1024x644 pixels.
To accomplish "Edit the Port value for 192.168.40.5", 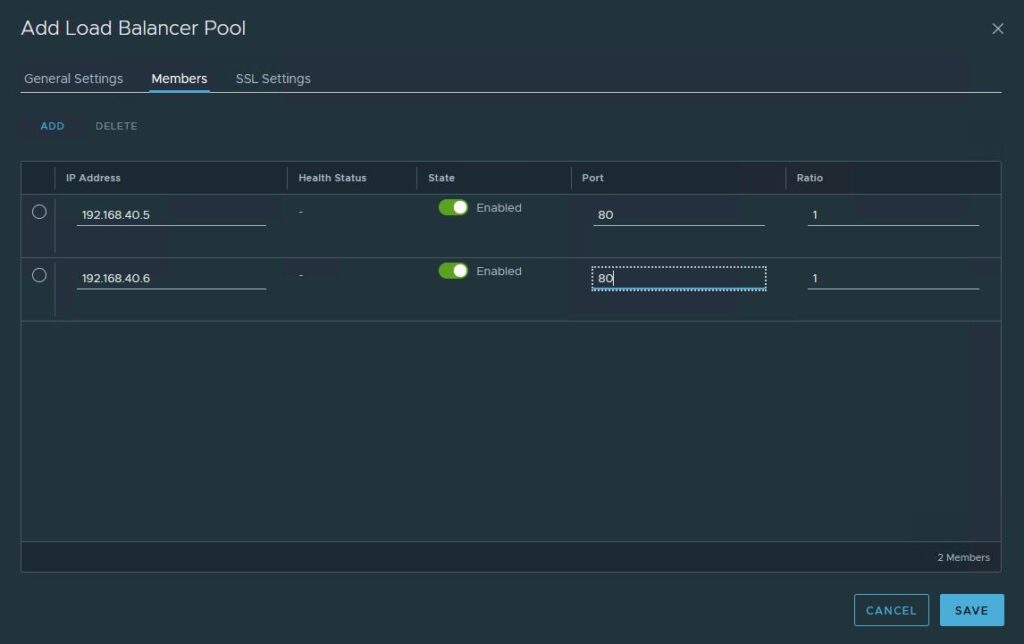I will (x=678, y=214).
